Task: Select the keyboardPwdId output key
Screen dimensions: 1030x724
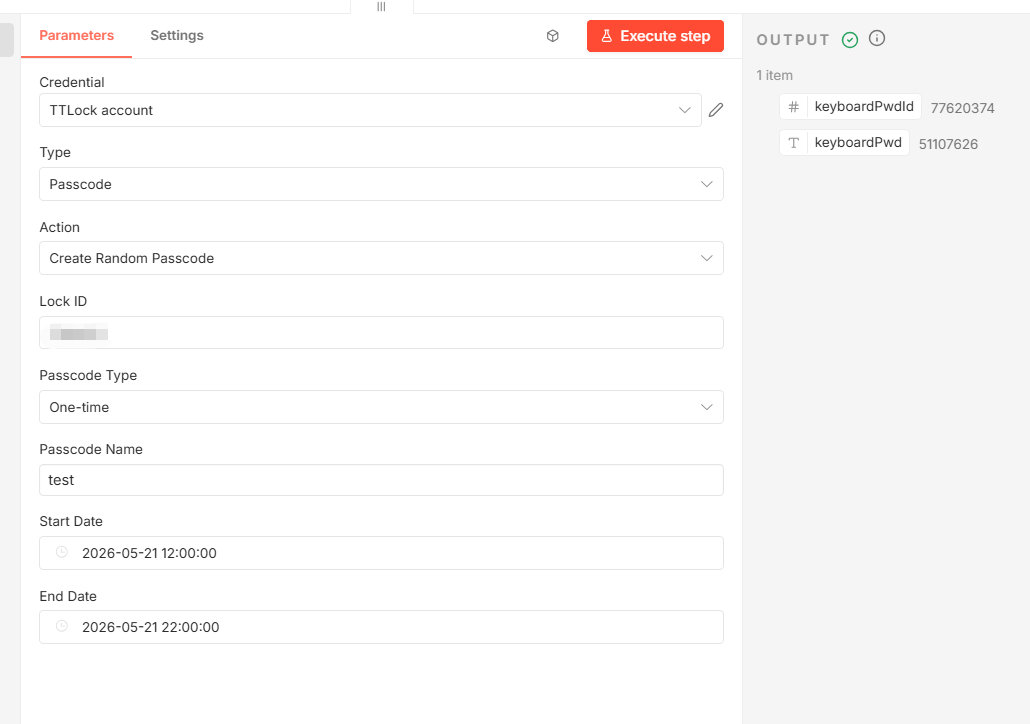Action: (x=864, y=106)
